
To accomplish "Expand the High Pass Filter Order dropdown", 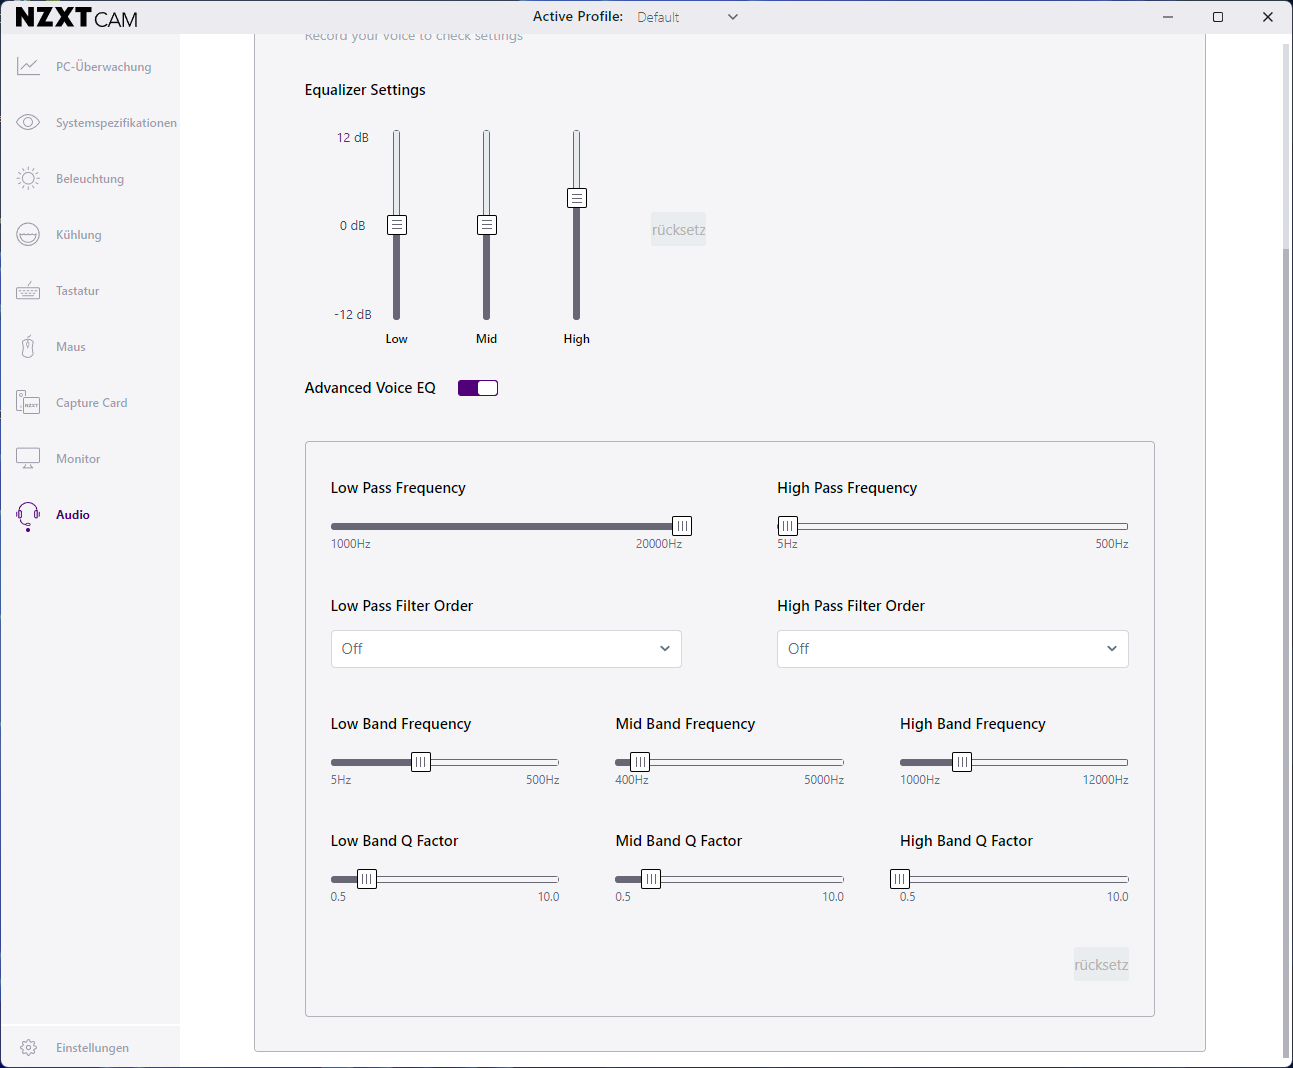I will point(952,649).
